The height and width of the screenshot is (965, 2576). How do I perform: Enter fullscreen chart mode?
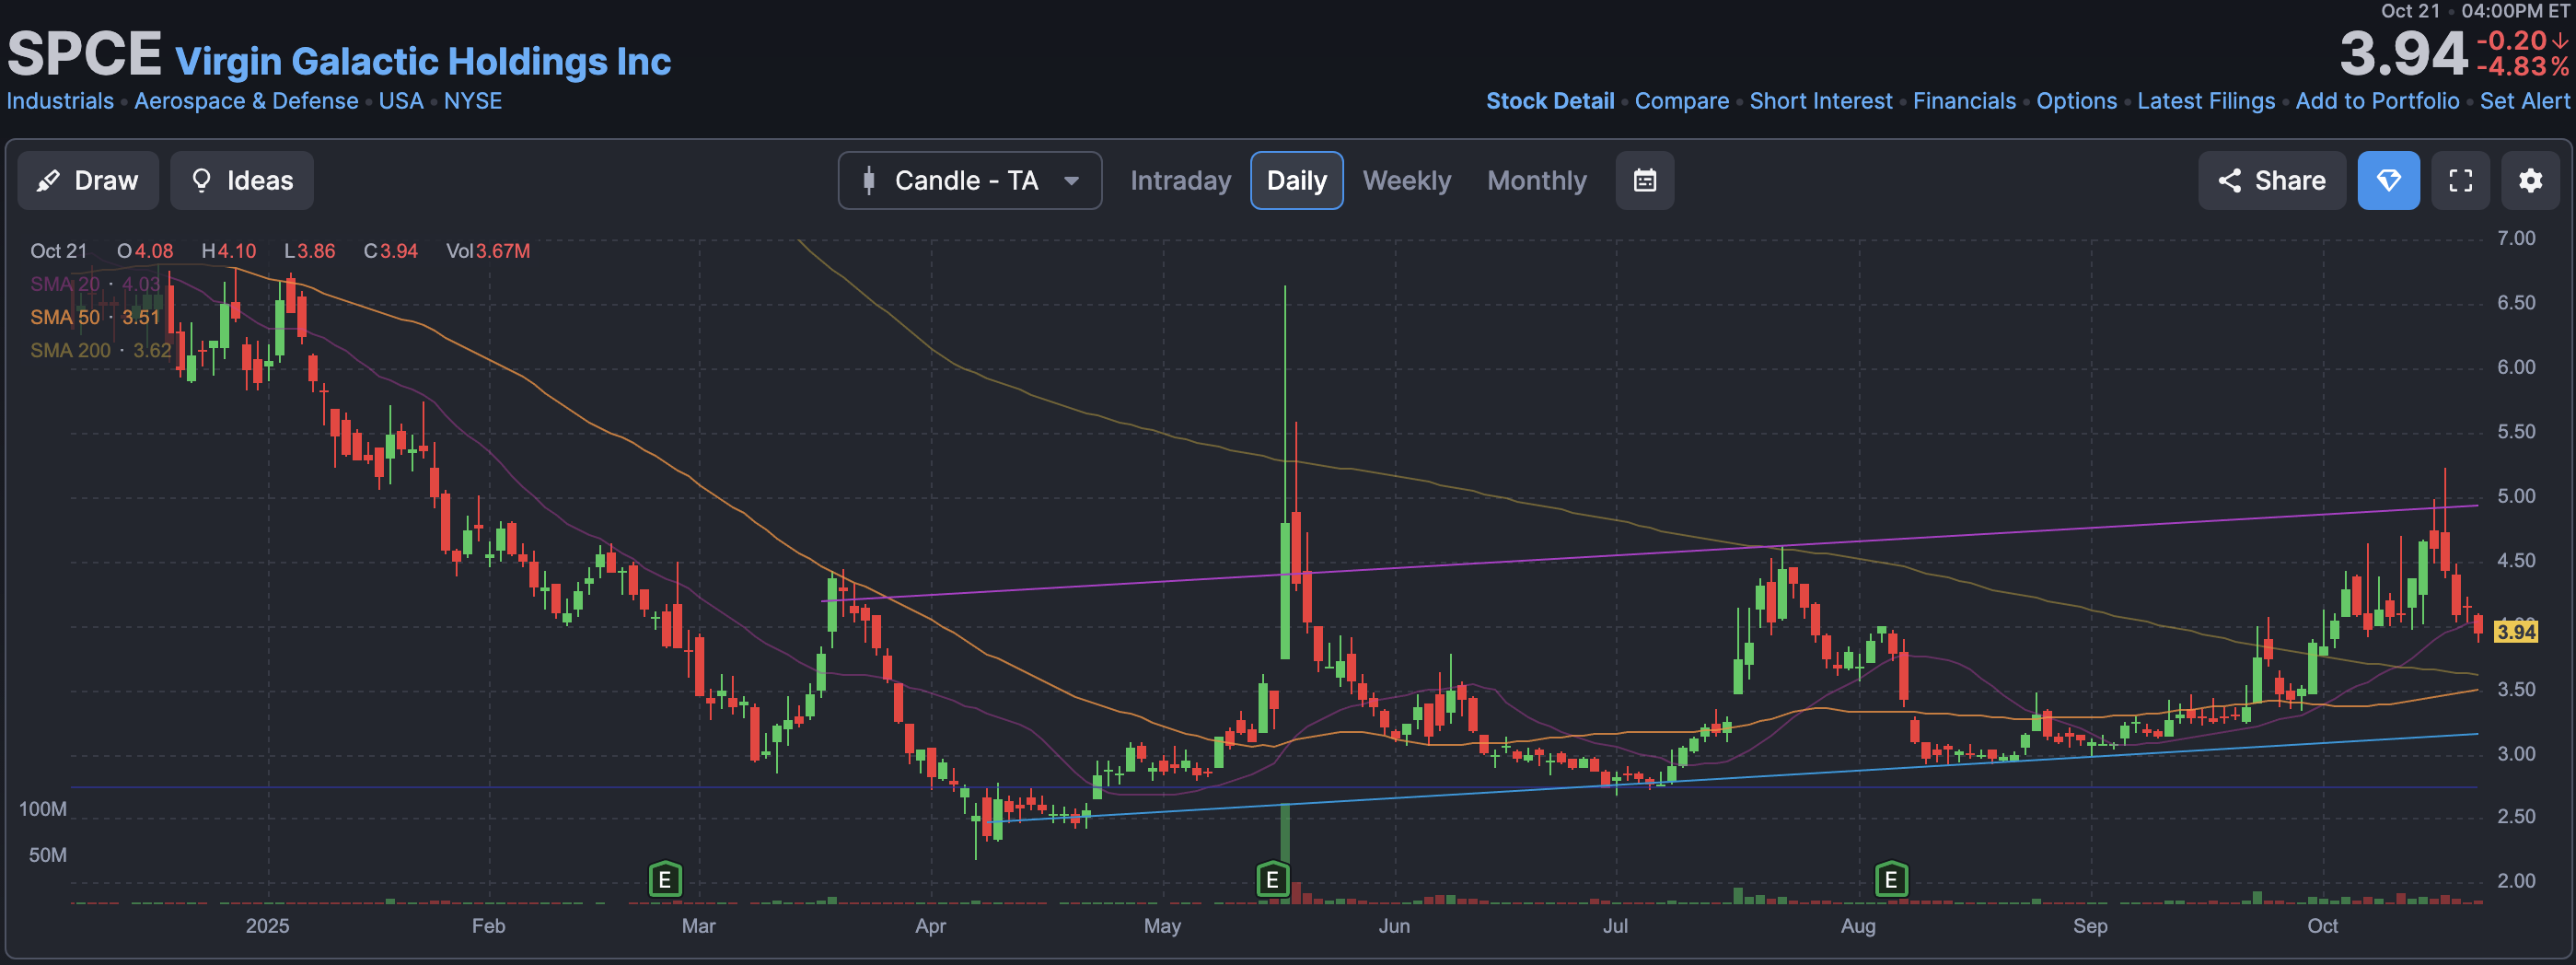click(x=2461, y=181)
